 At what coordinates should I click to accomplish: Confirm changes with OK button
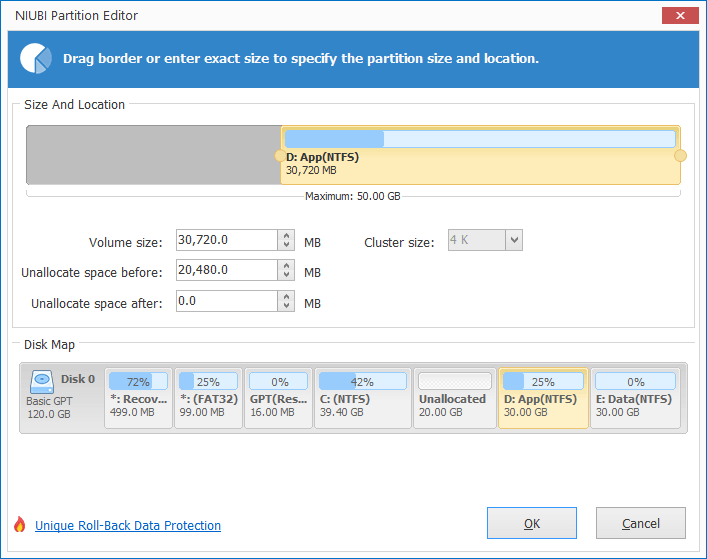pos(532,523)
